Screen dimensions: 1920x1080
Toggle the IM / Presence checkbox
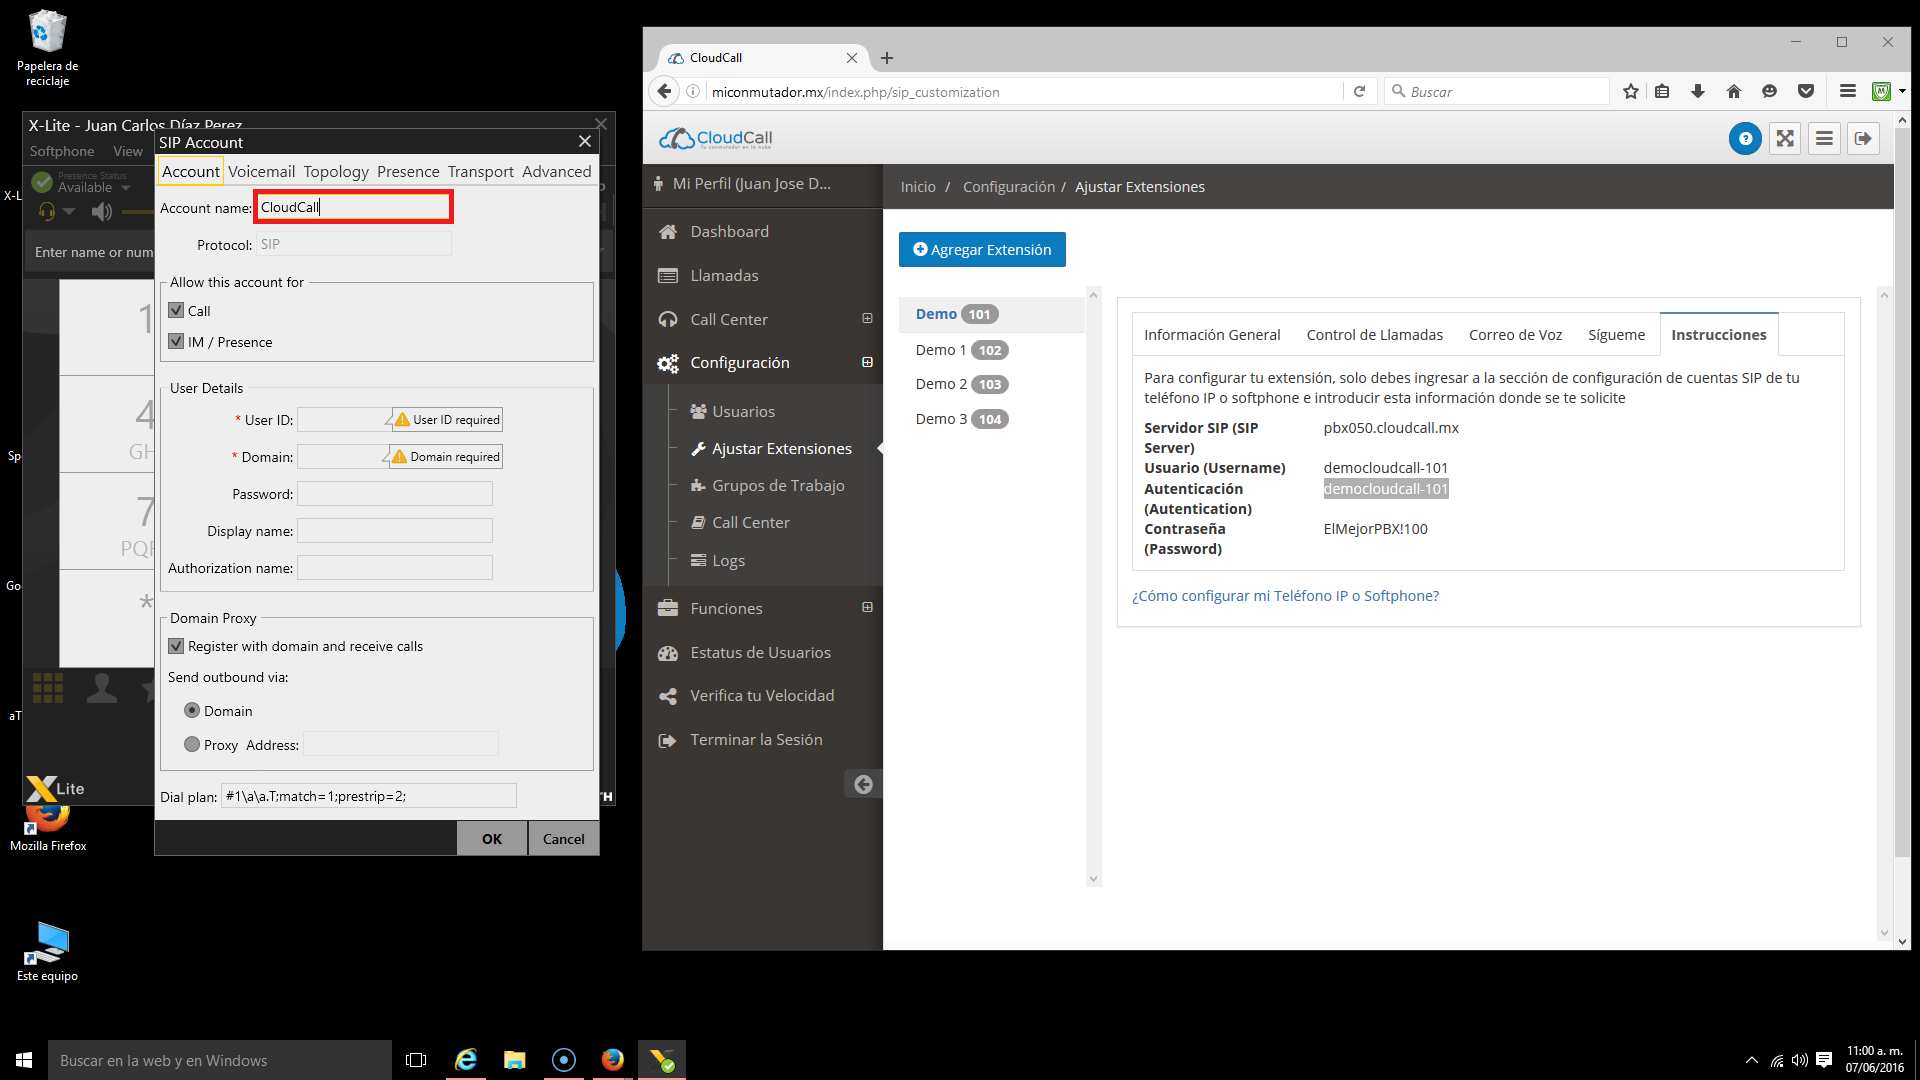(x=176, y=341)
